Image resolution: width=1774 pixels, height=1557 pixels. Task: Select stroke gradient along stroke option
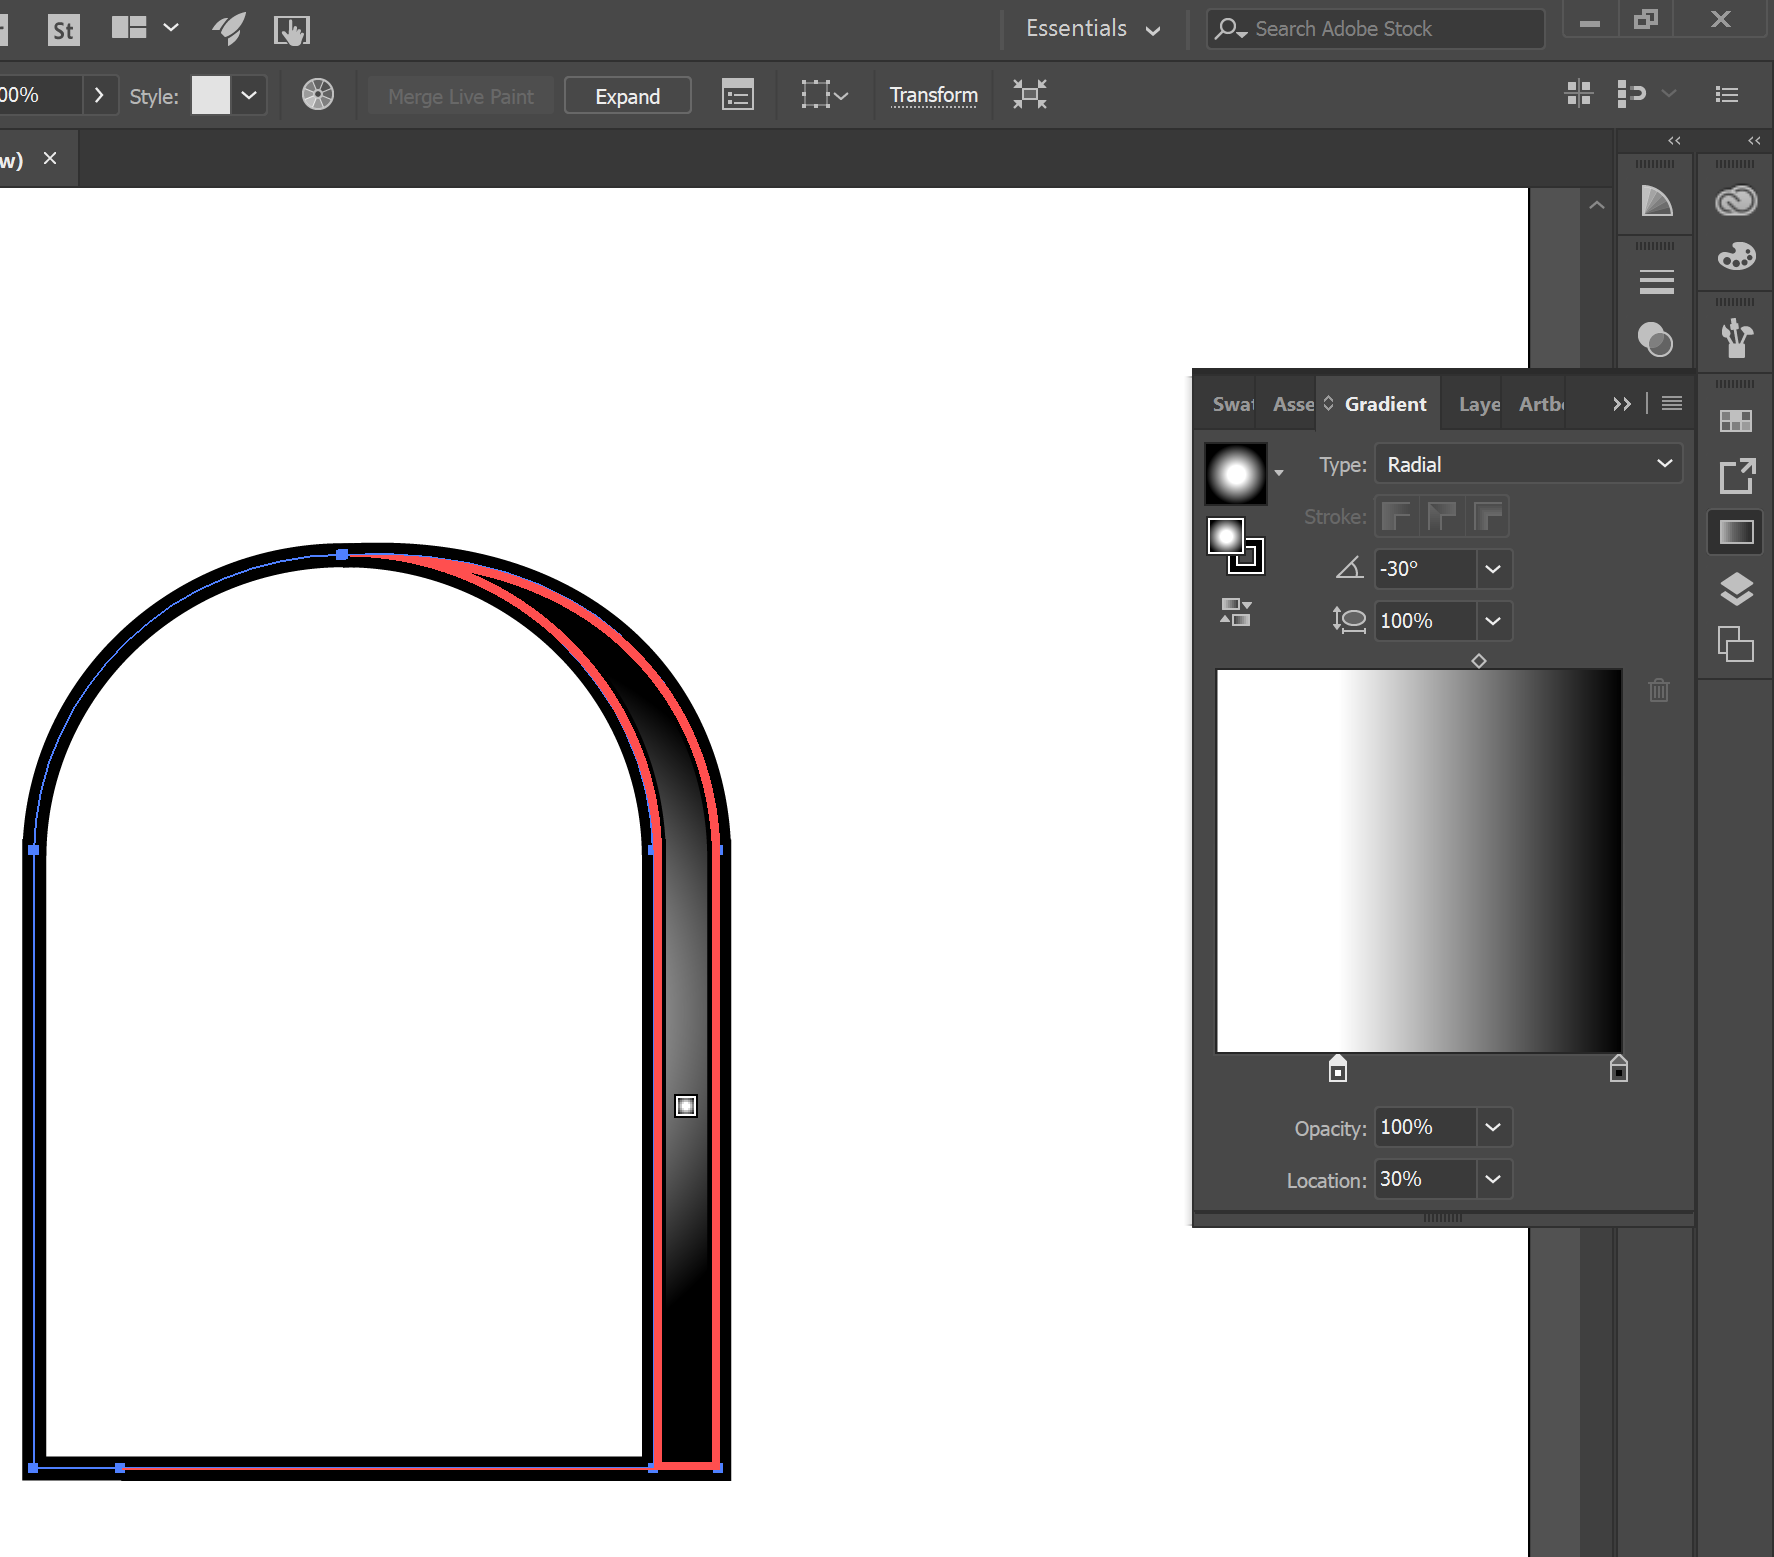(x=1442, y=516)
